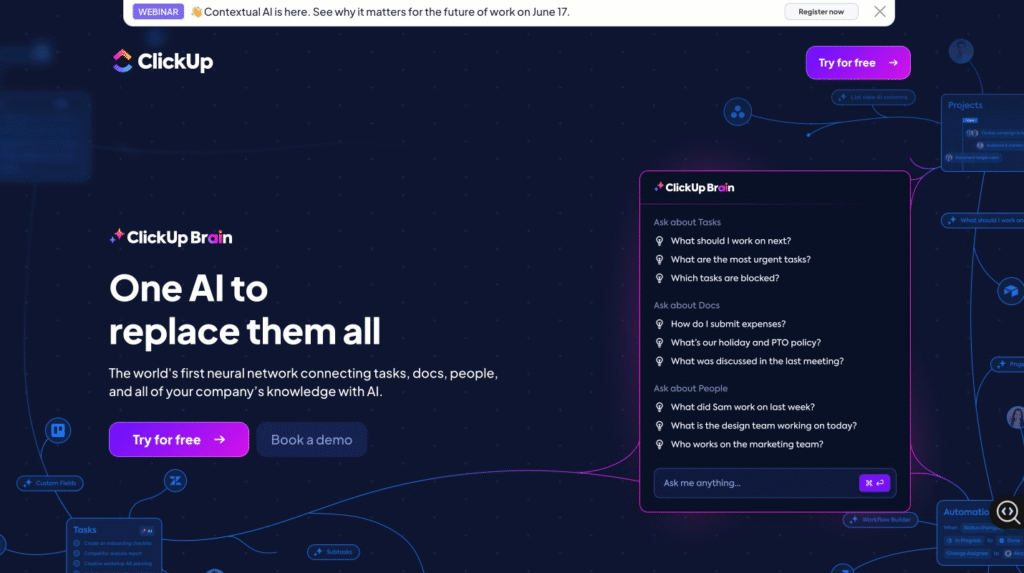Image resolution: width=1024 pixels, height=573 pixels.
Task: Click the Custom Fields pill
Action: (50, 483)
